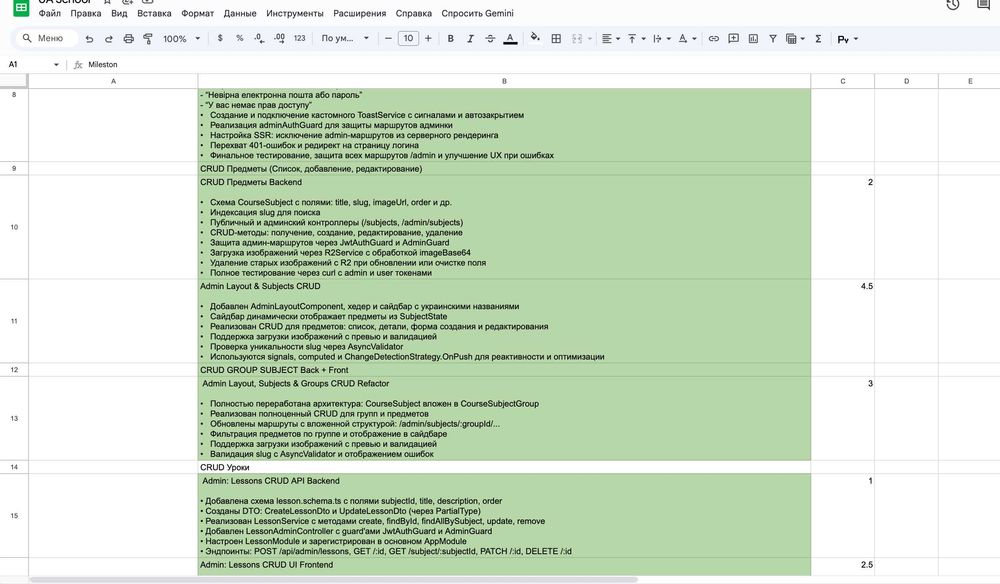Select column A header
Image resolution: width=1000 pixels, height=584 pixels.
tap(114, 81)
